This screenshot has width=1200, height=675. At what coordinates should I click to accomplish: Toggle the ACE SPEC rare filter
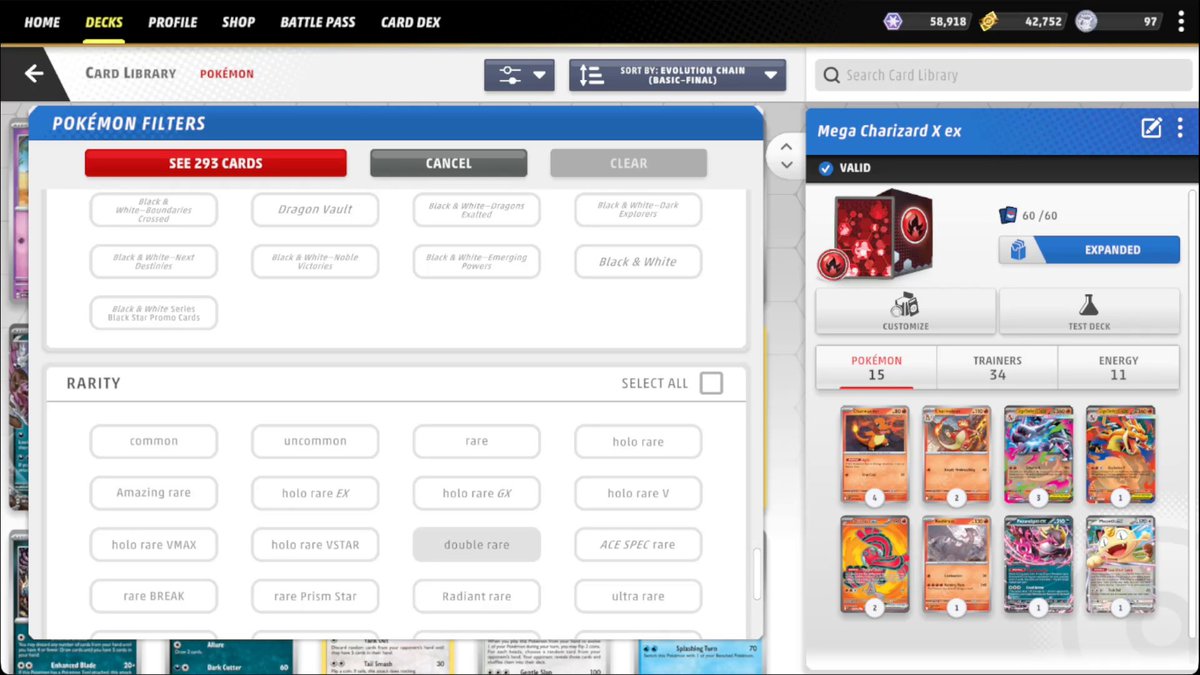point(638,545)
